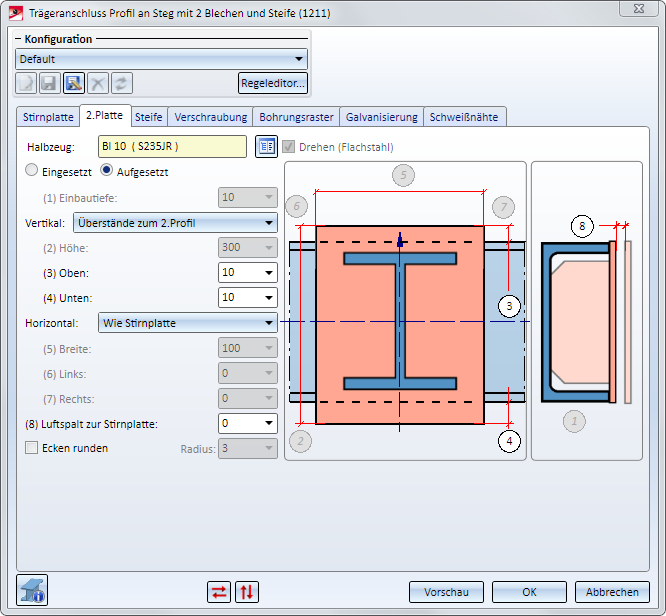Click the save-as configuration icon

pos(74,83)
